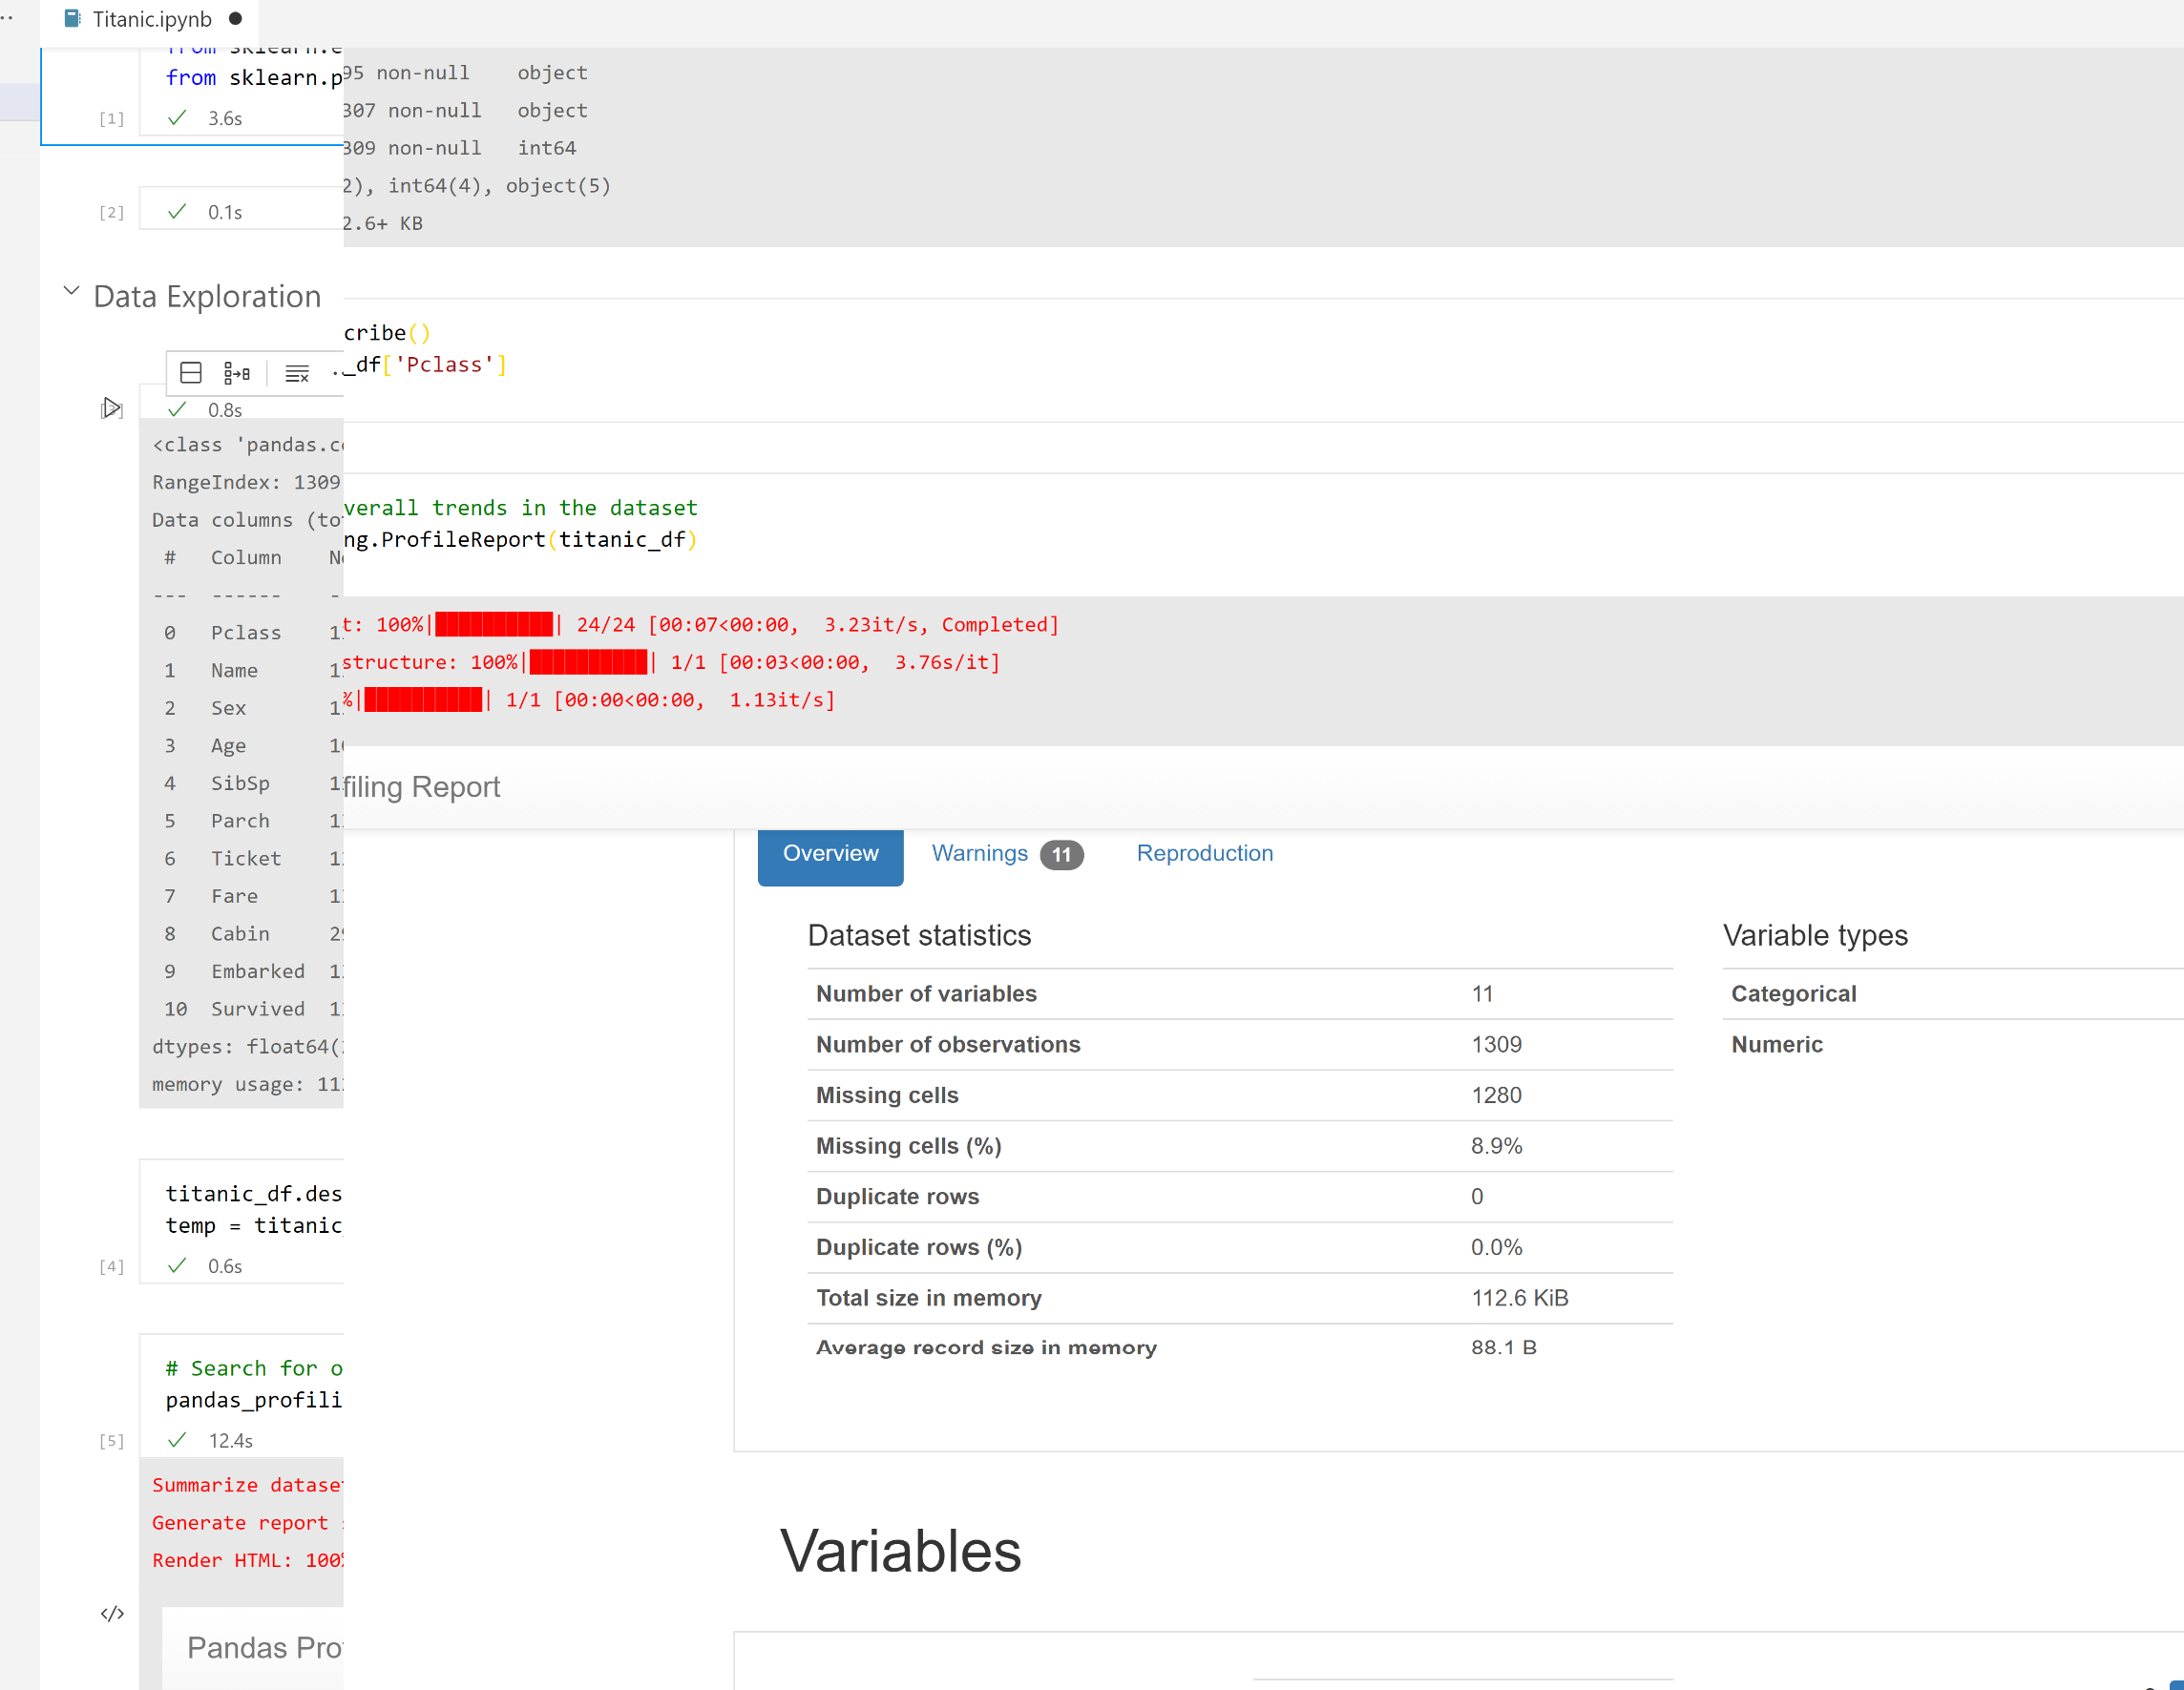Collapse the Data Exploration section
The height and width of the screenshot is (1690, 2184).
70,290
